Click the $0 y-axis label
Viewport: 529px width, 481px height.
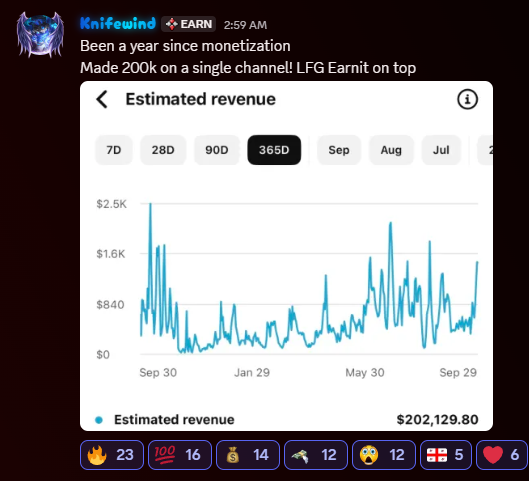(103, 355)
